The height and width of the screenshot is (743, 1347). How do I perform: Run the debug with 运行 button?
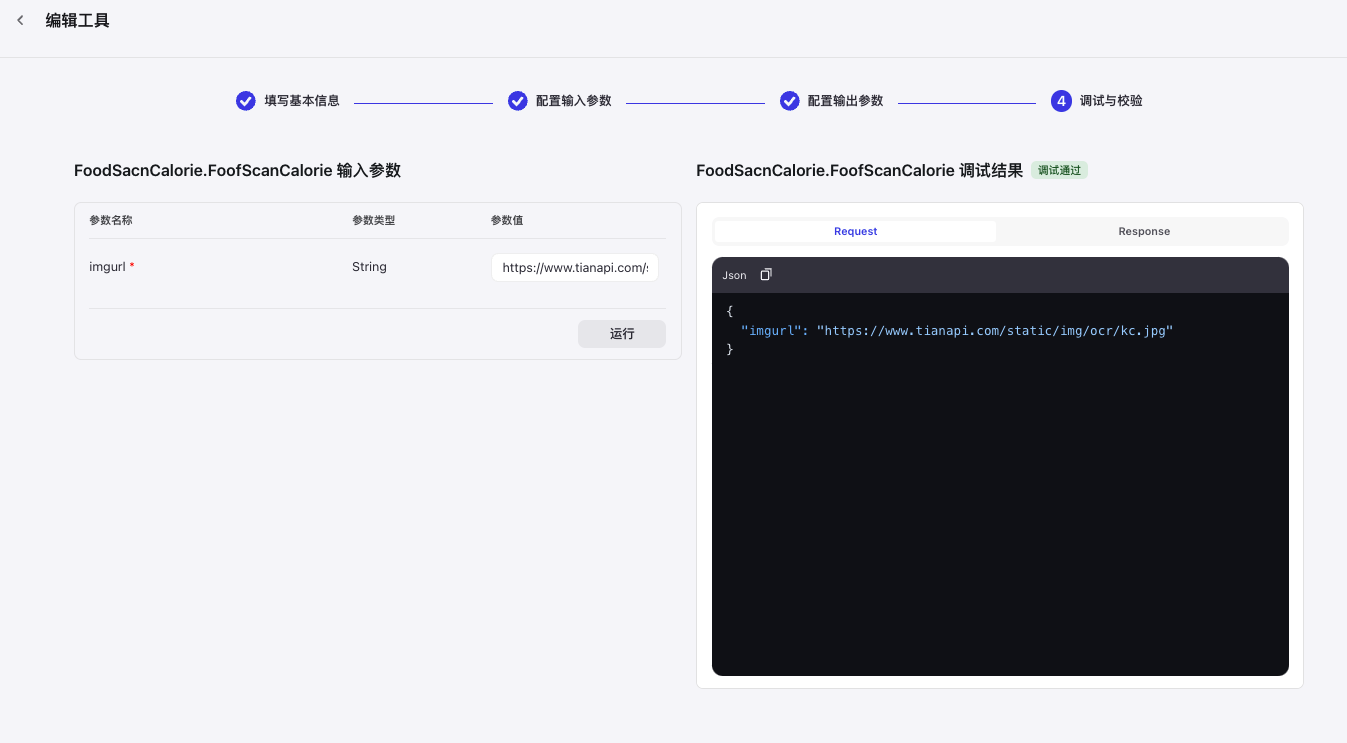coord(622,334)
